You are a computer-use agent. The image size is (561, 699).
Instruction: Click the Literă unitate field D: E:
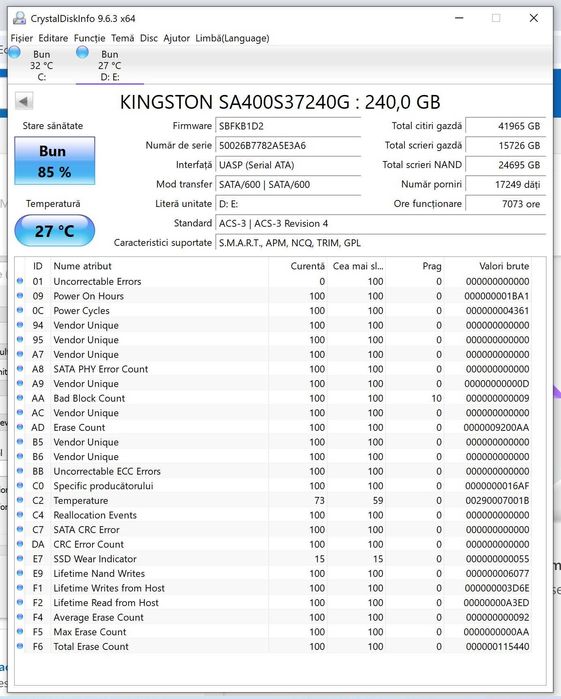[288, 204]
